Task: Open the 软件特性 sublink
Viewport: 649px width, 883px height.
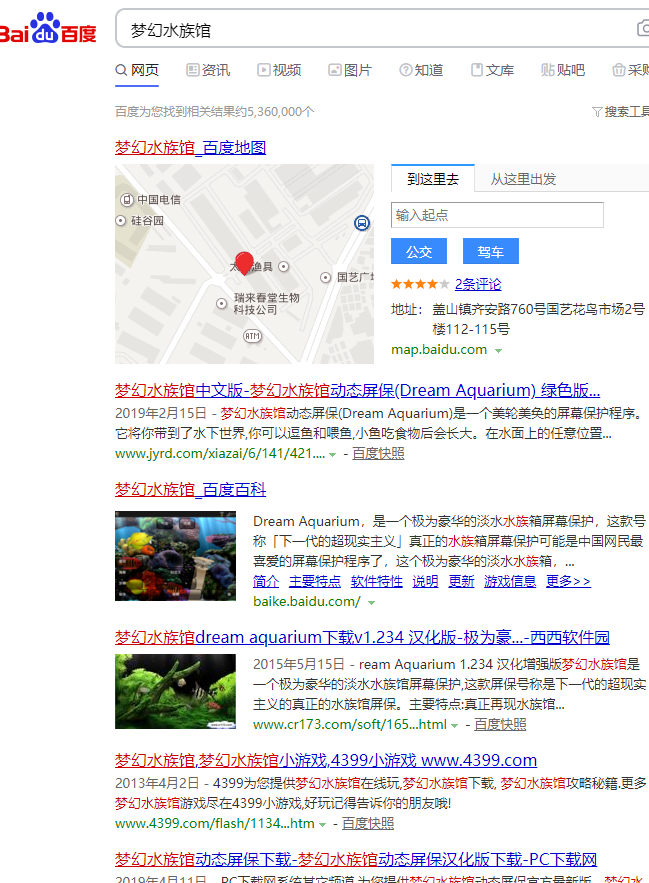Action: pyautogui.click(x=377, y=581)
